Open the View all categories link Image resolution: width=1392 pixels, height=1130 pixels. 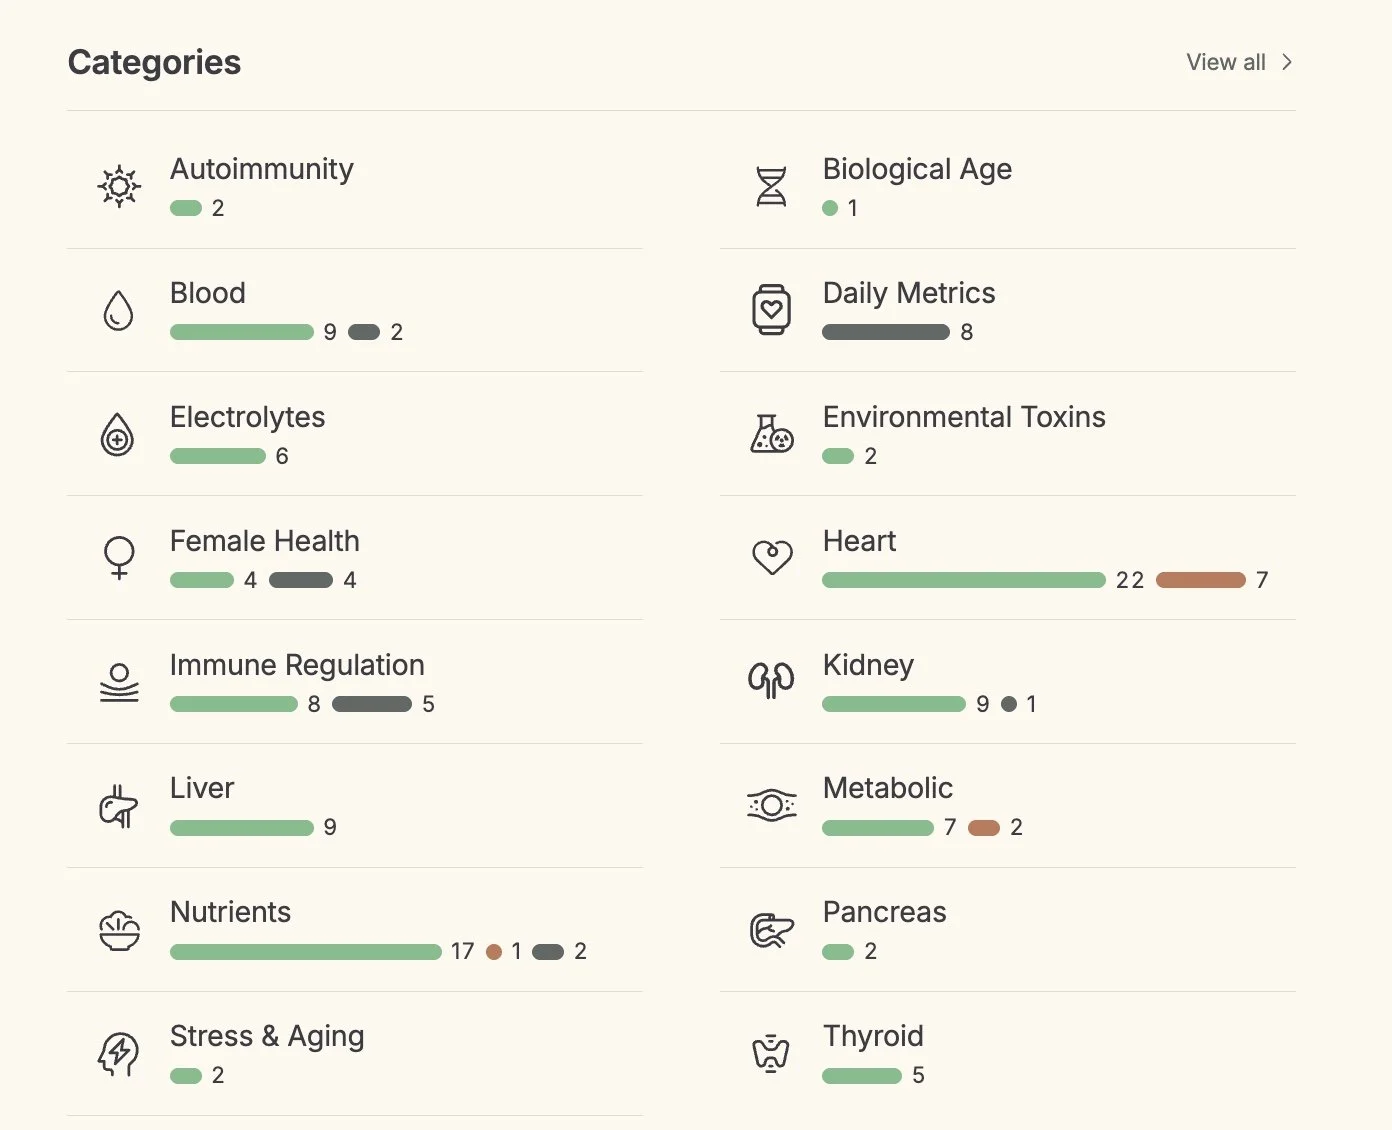coord(1225,62)
